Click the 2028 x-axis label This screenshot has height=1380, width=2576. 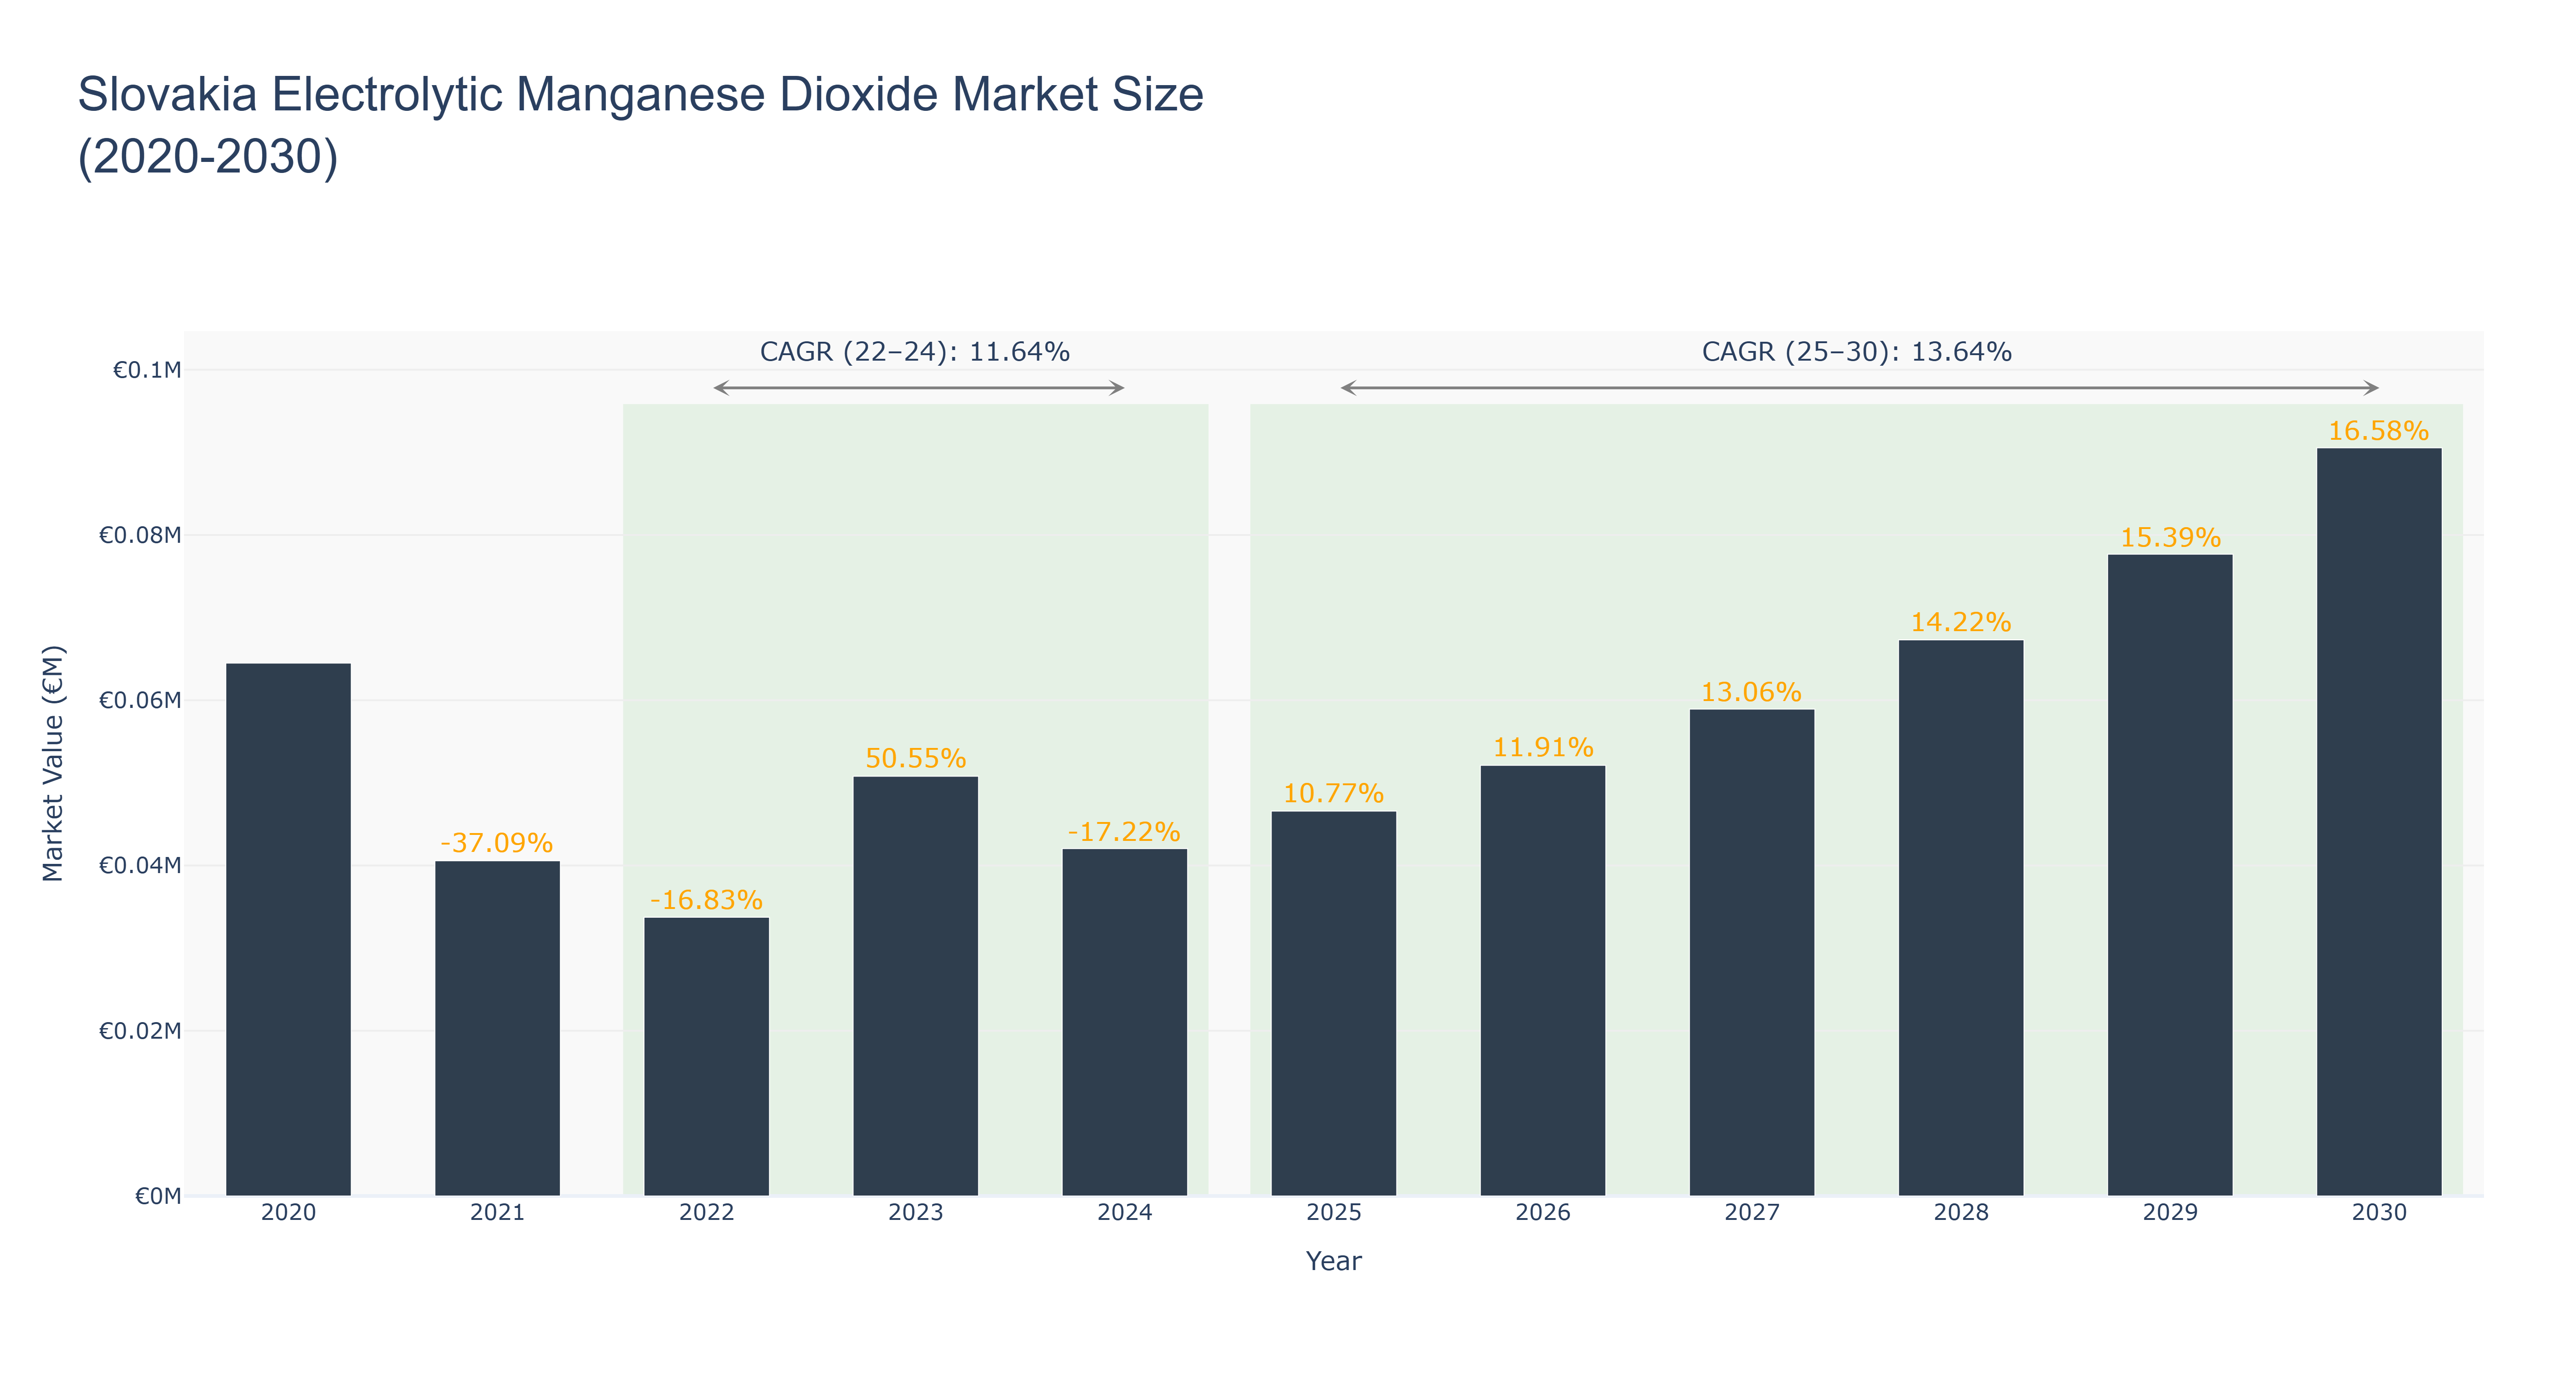(x=1960, y=1213)
